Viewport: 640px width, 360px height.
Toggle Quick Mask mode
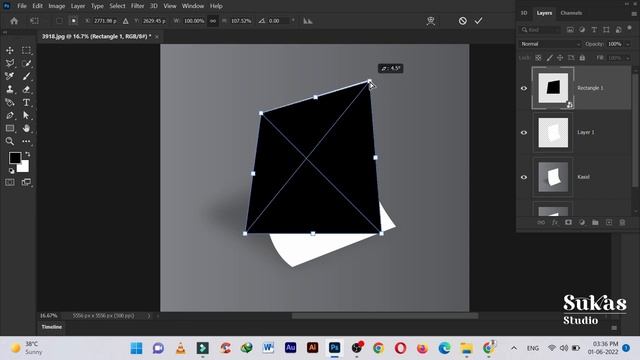coord(10,182)
